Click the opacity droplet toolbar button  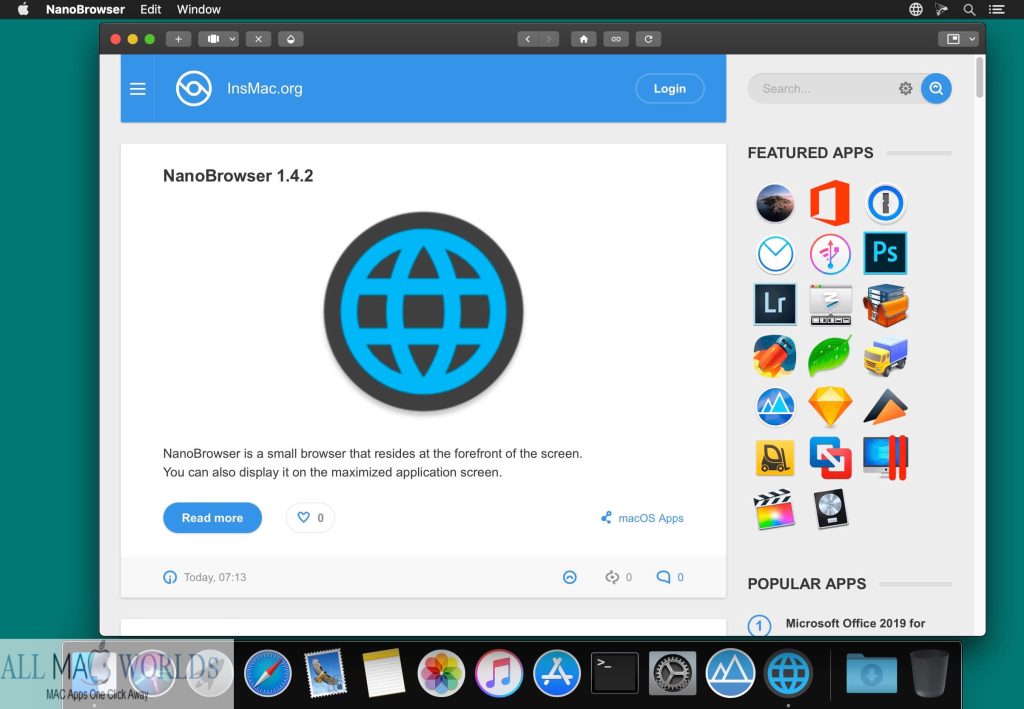(291, 39)
